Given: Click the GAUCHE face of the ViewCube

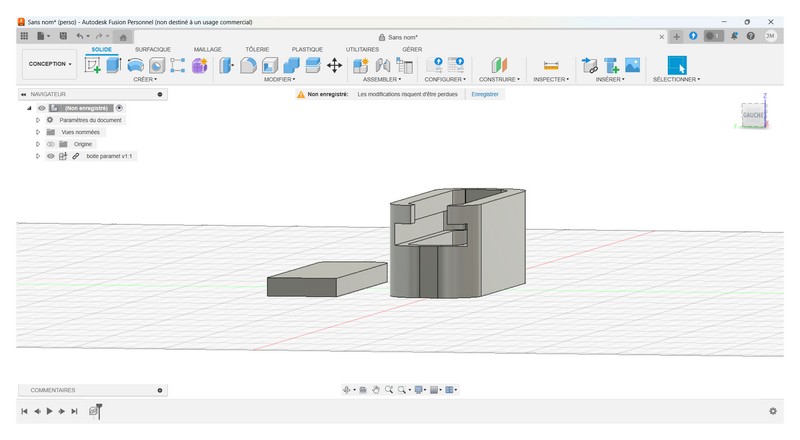Looking at the screenshot, I should click(x=752, y=115).
